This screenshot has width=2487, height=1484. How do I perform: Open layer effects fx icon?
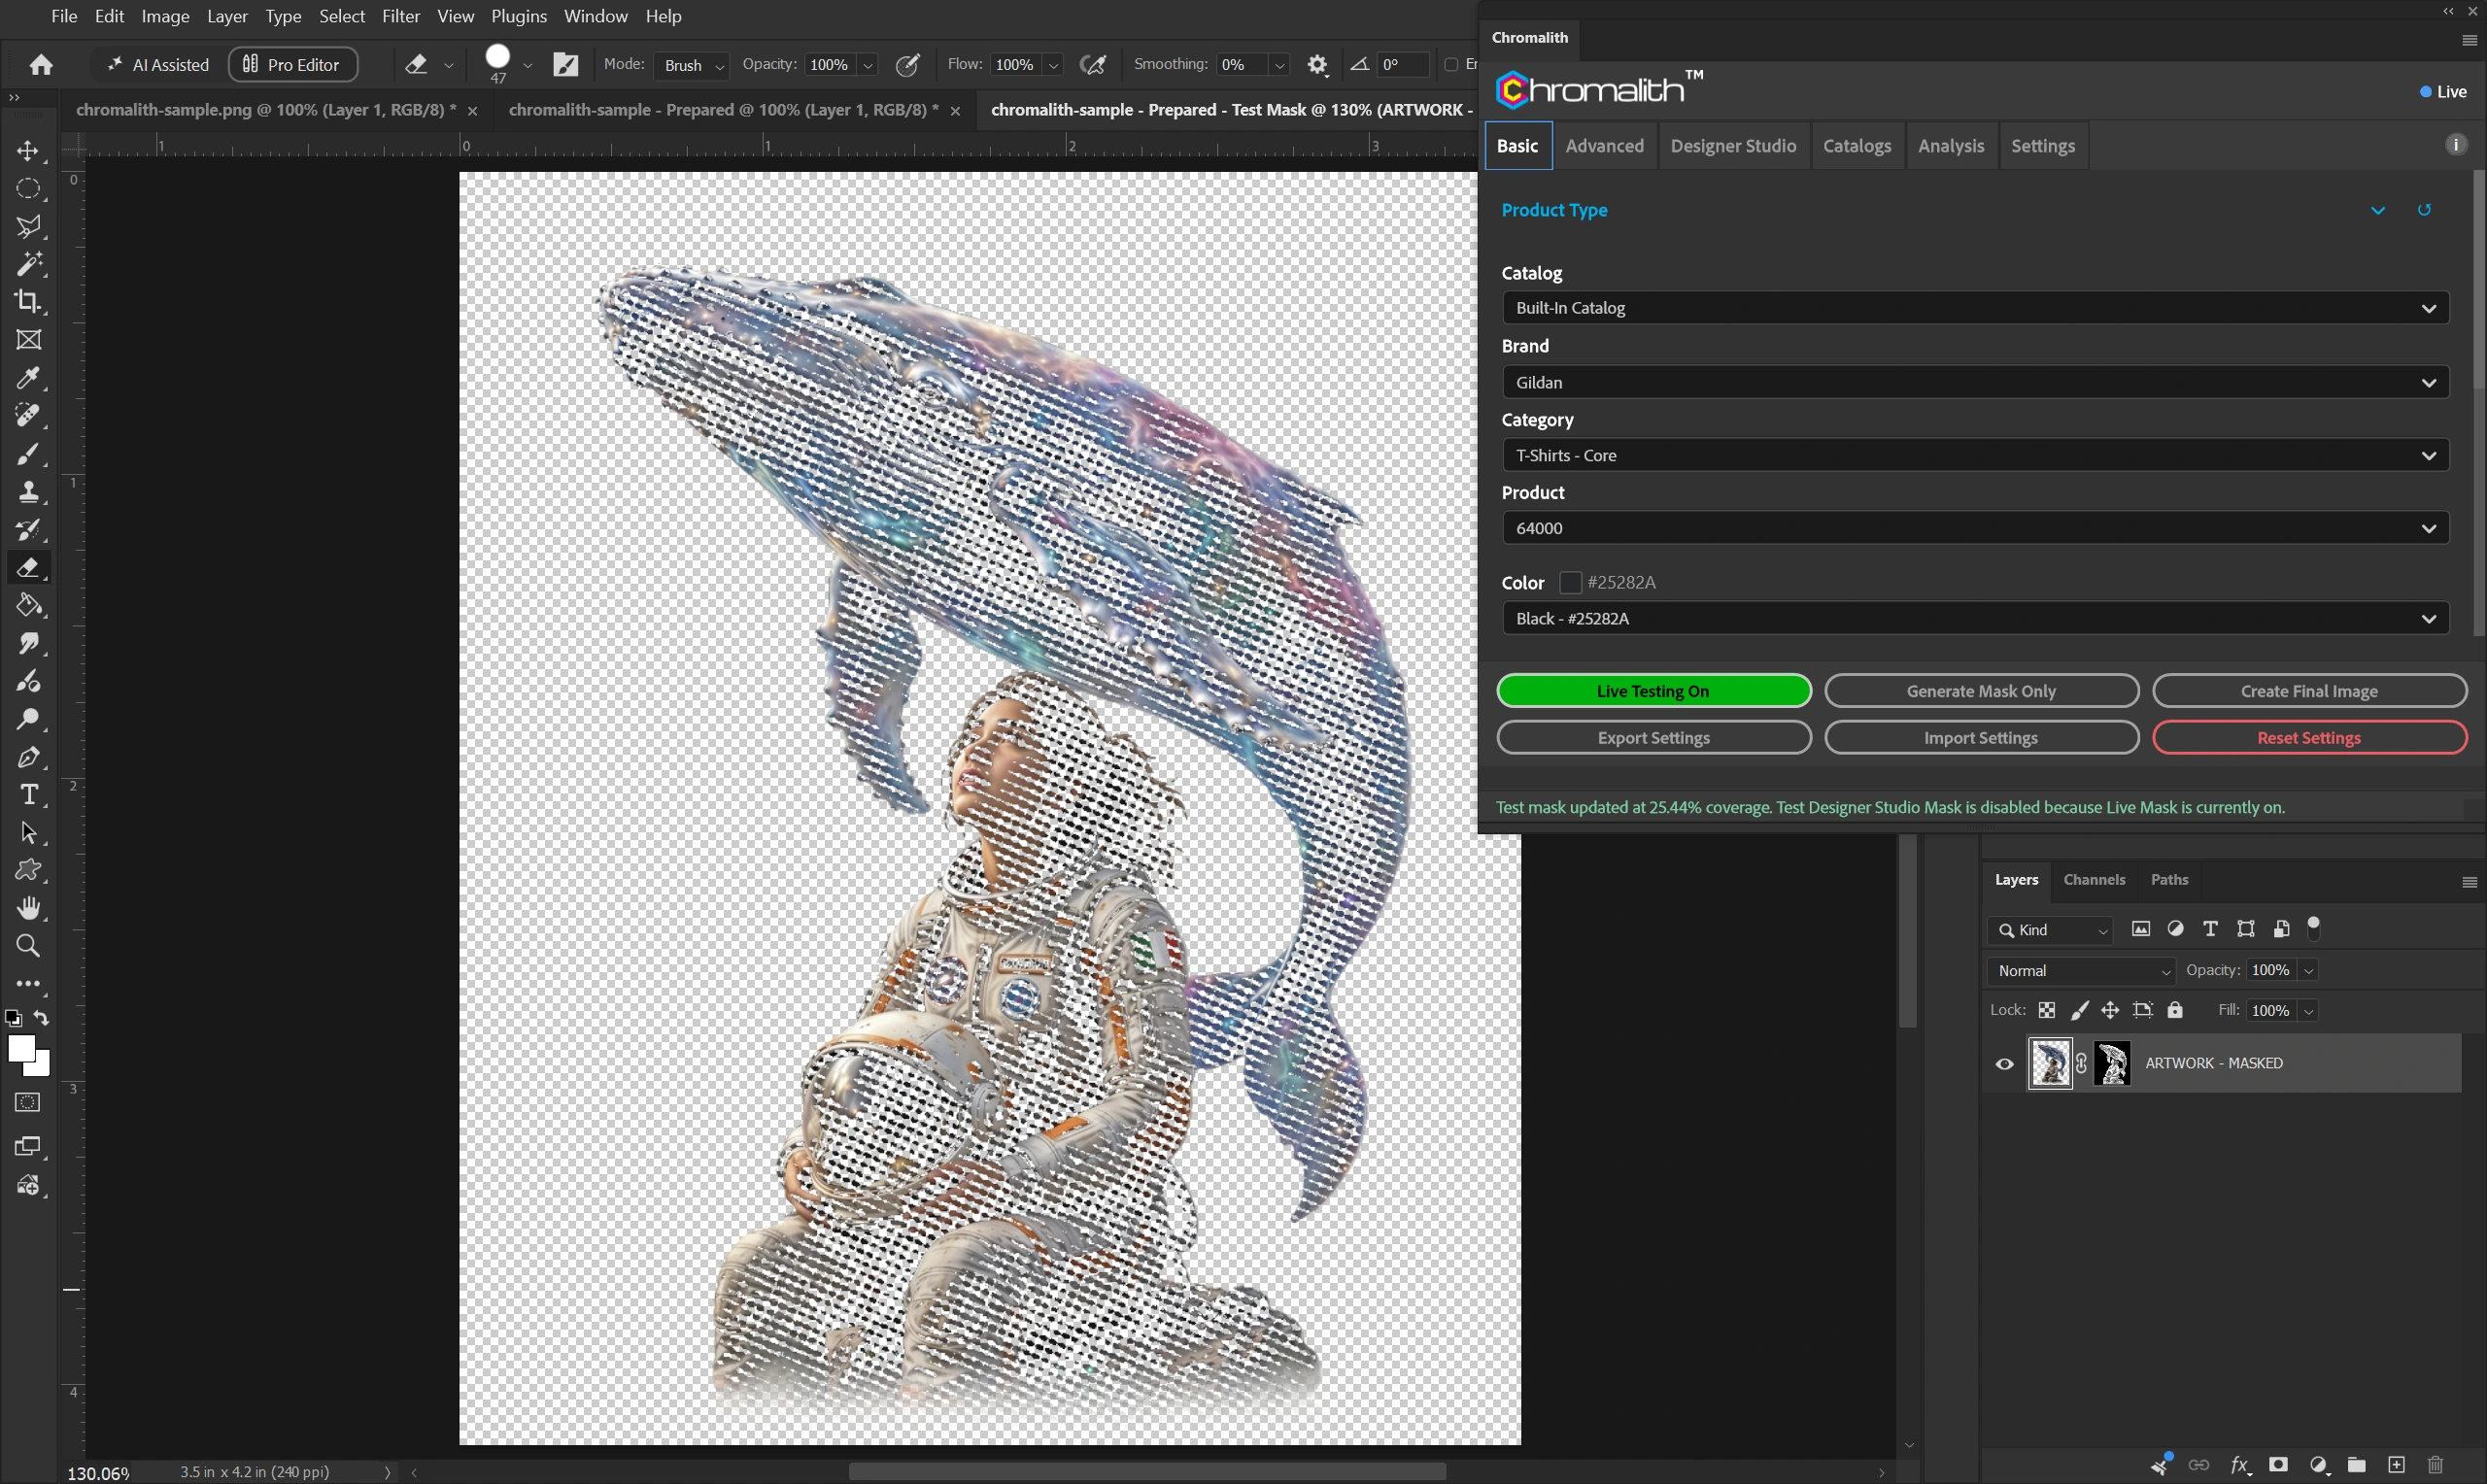[2240, 1465]
